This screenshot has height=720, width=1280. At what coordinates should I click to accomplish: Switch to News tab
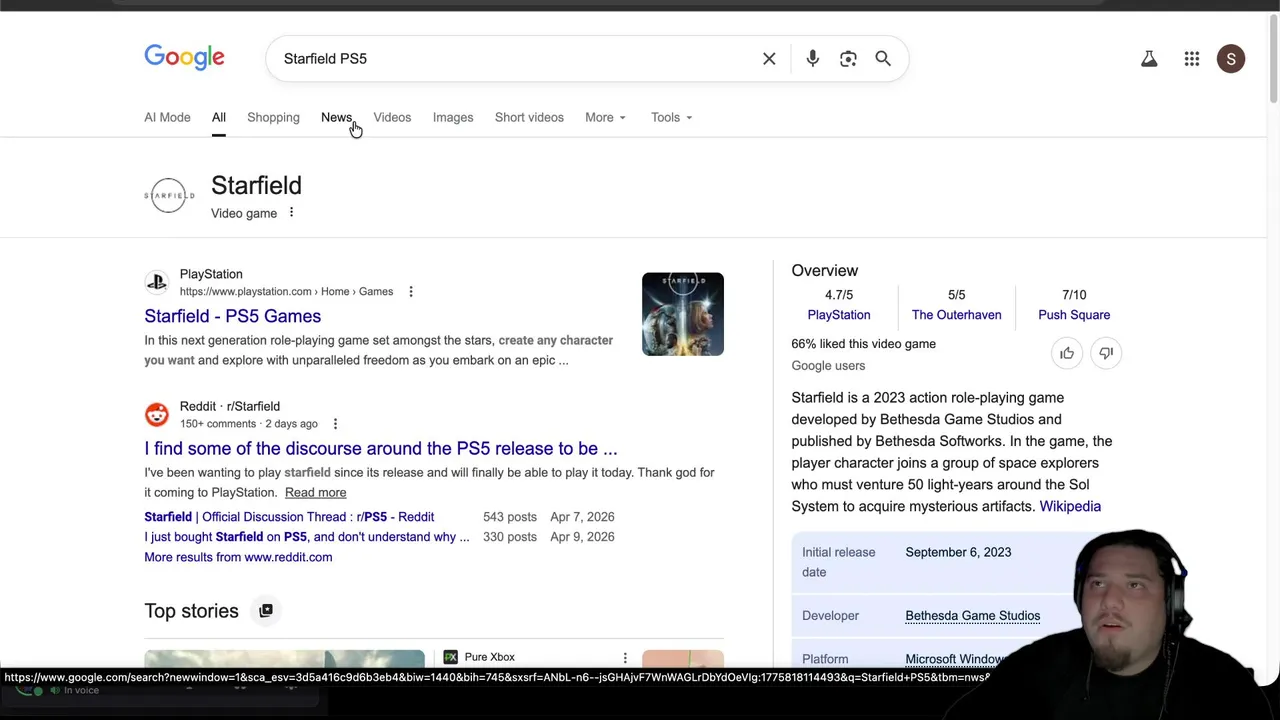click(x=336, y=117)
